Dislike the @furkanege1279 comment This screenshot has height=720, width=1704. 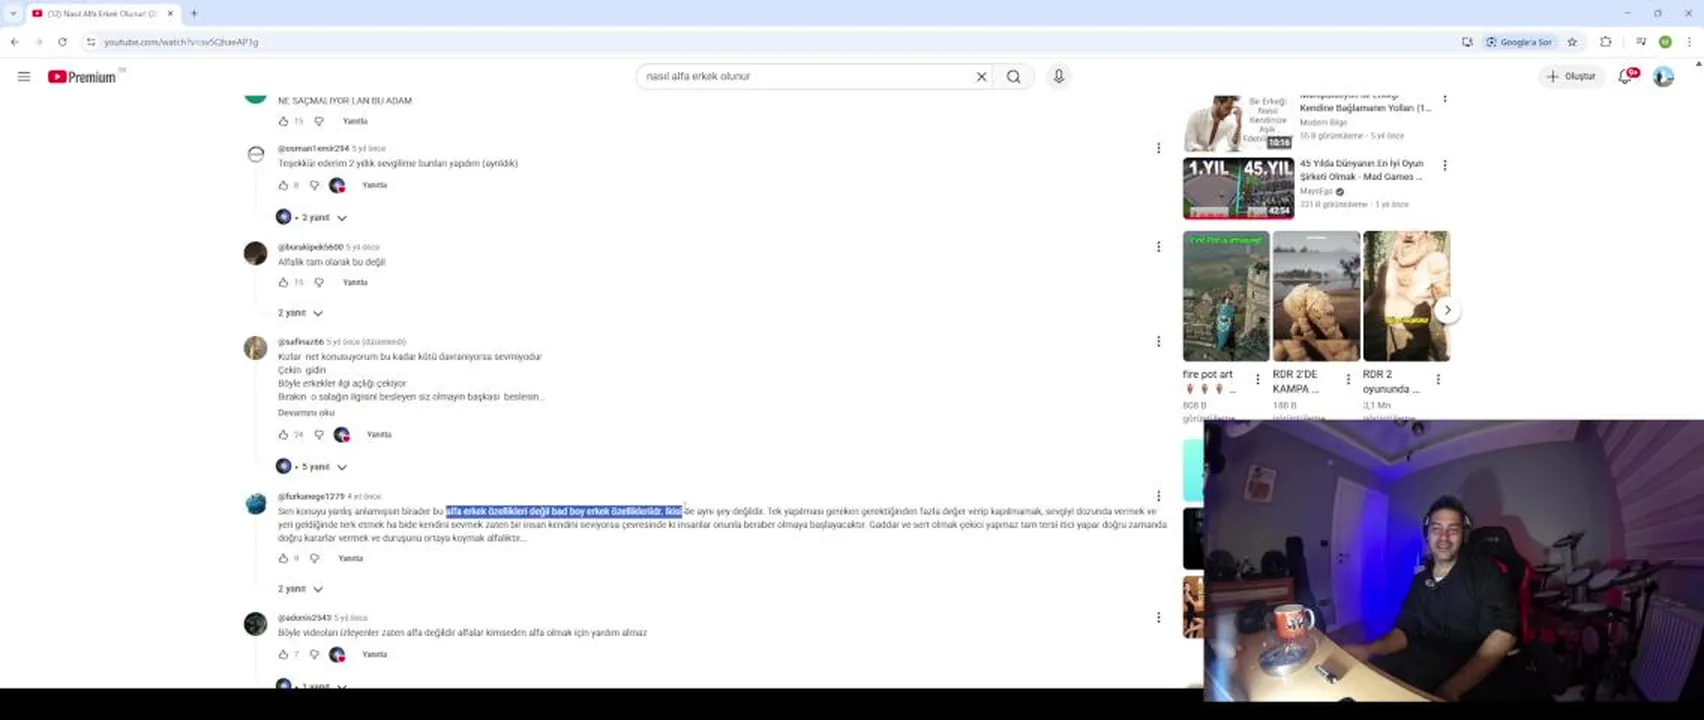(314, 558)
